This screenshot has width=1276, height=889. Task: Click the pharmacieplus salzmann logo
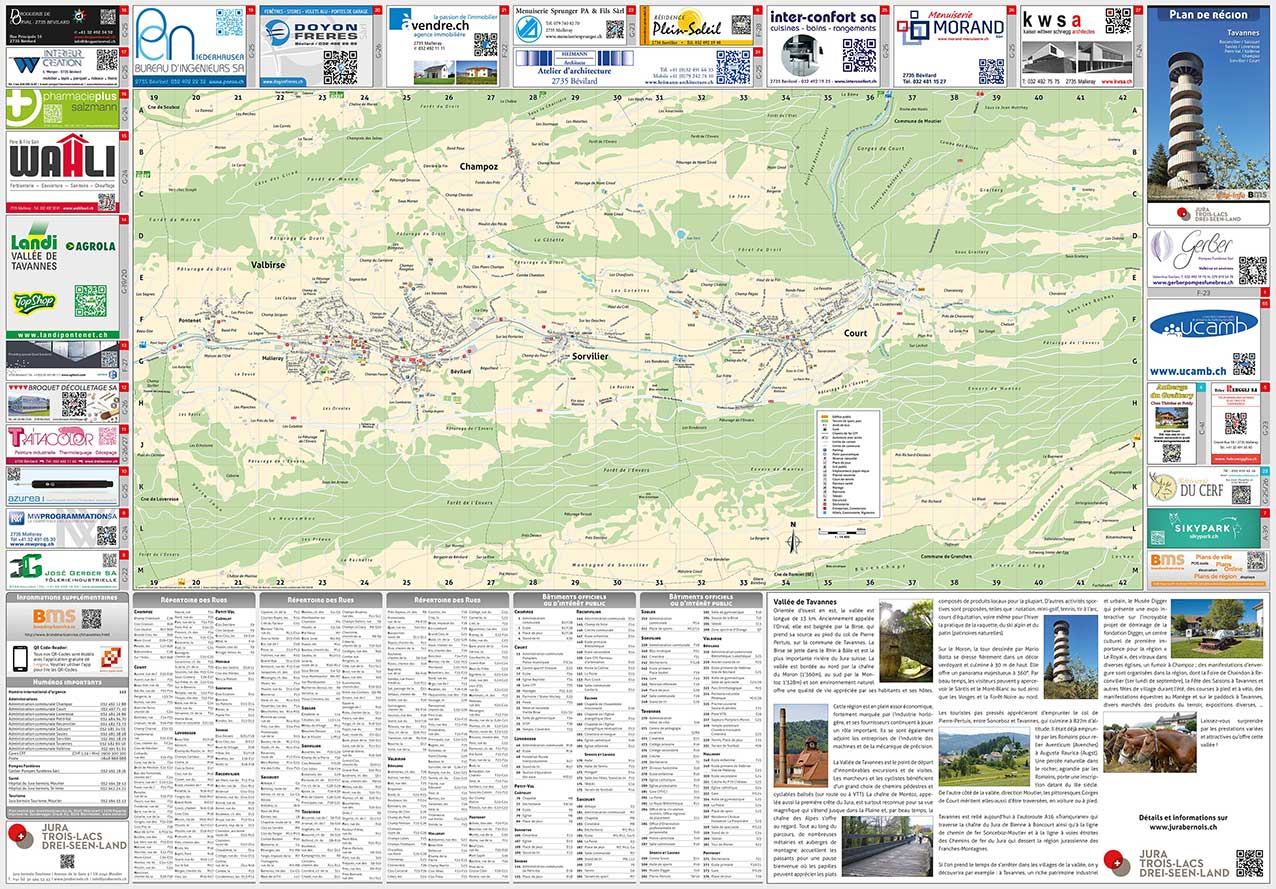tap(62, 107)
